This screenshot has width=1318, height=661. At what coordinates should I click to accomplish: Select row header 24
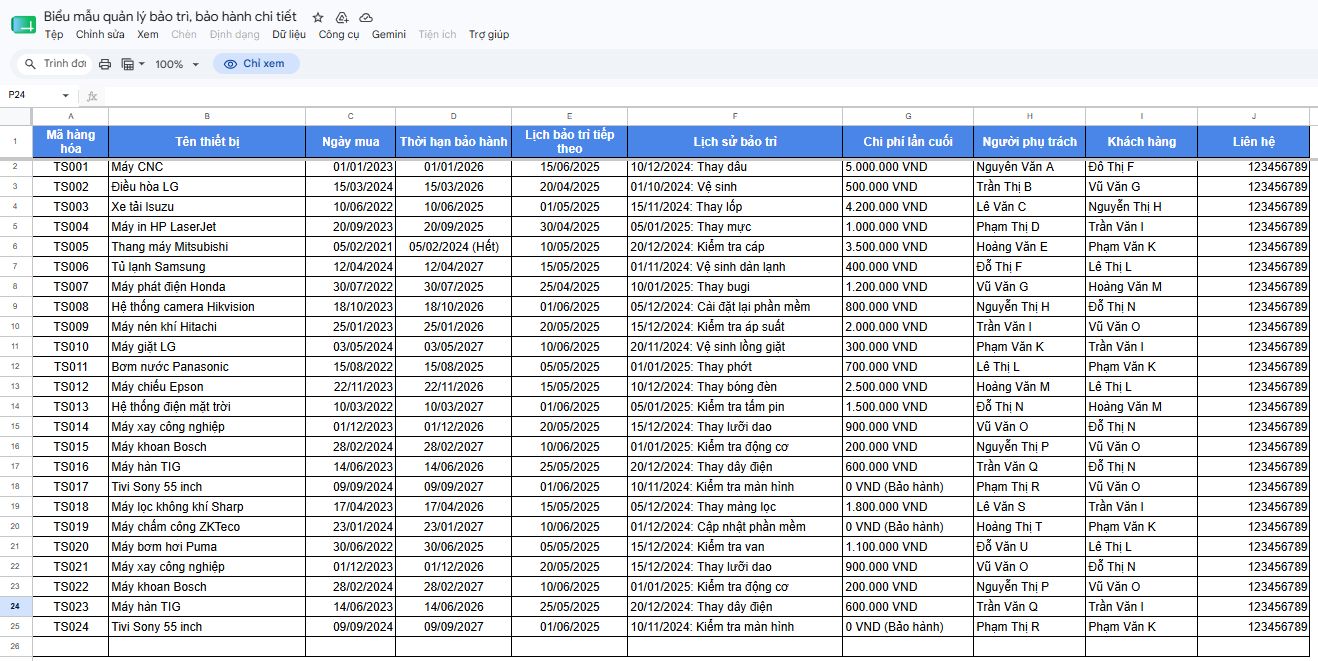(x=16, y=606)
